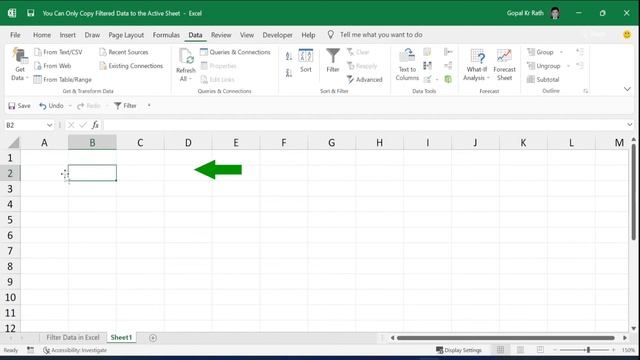Click the Ungroup outline button
640x360 pixels.
[x=544, y=66]
